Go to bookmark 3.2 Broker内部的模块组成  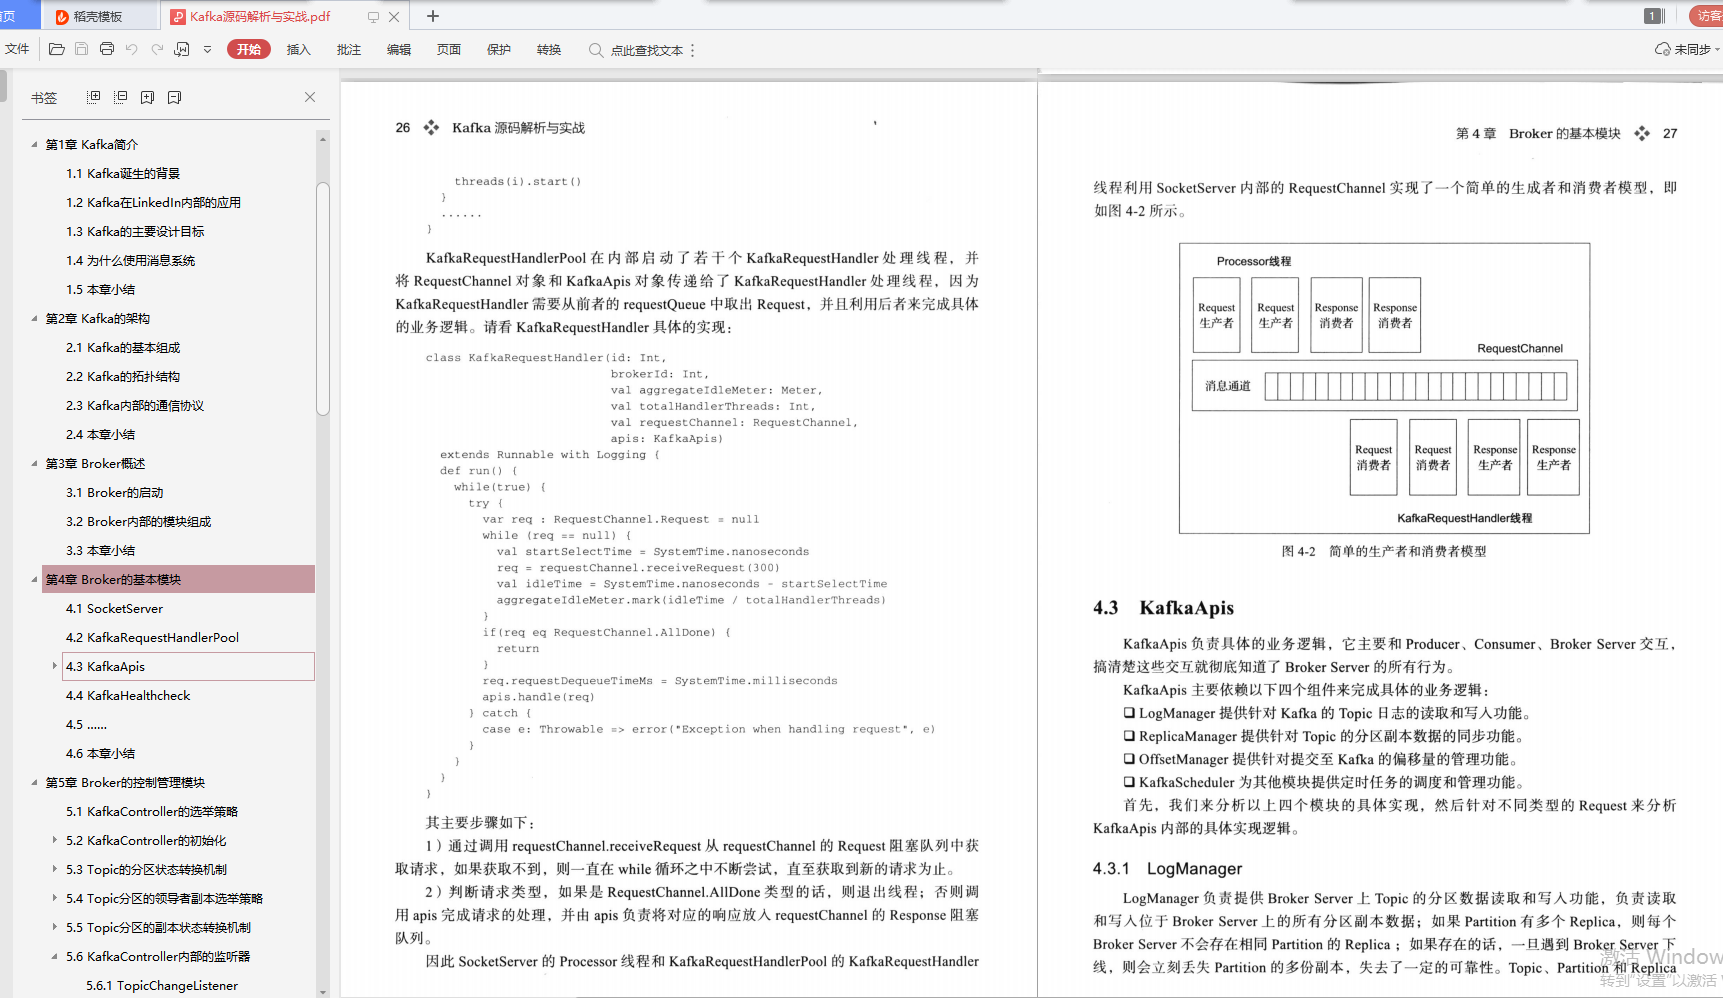(138, 522)
